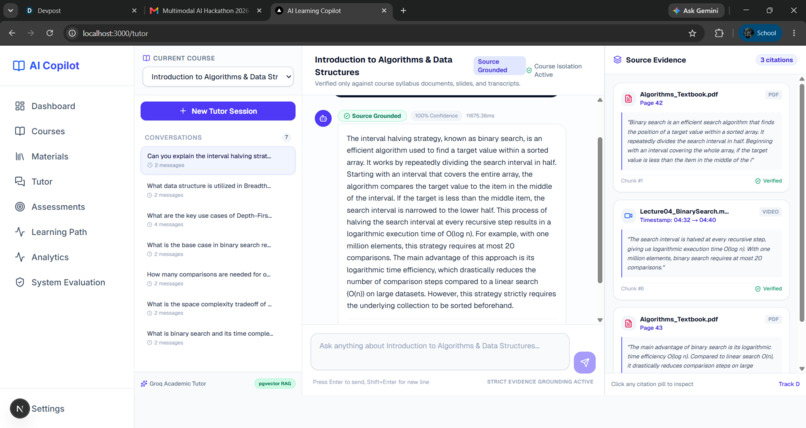Open 'What are the key use cases of Depth-Firs' conversation
This screenshot has height=428, width=806.
pyautogui.click(x=218, y=219)
